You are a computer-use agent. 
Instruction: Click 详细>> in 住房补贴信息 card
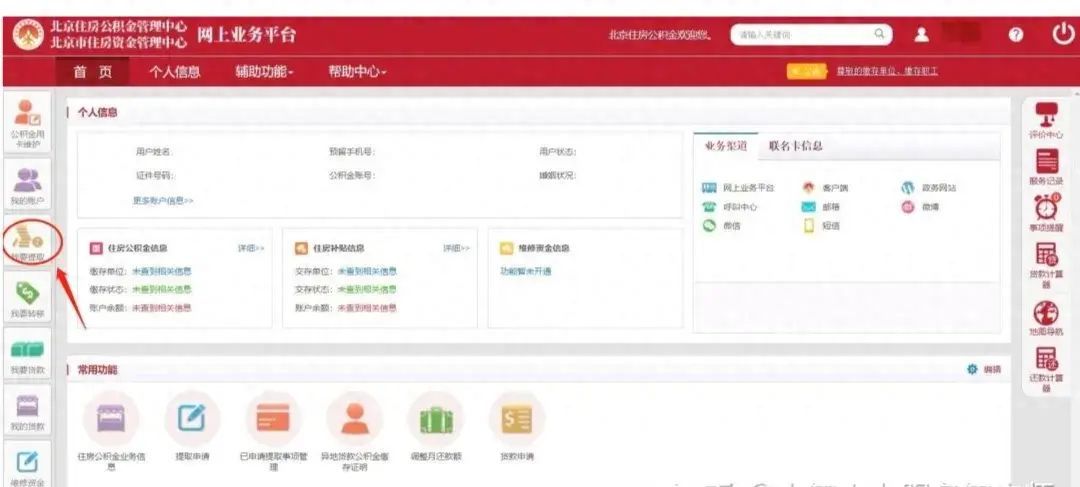[456, 248]
